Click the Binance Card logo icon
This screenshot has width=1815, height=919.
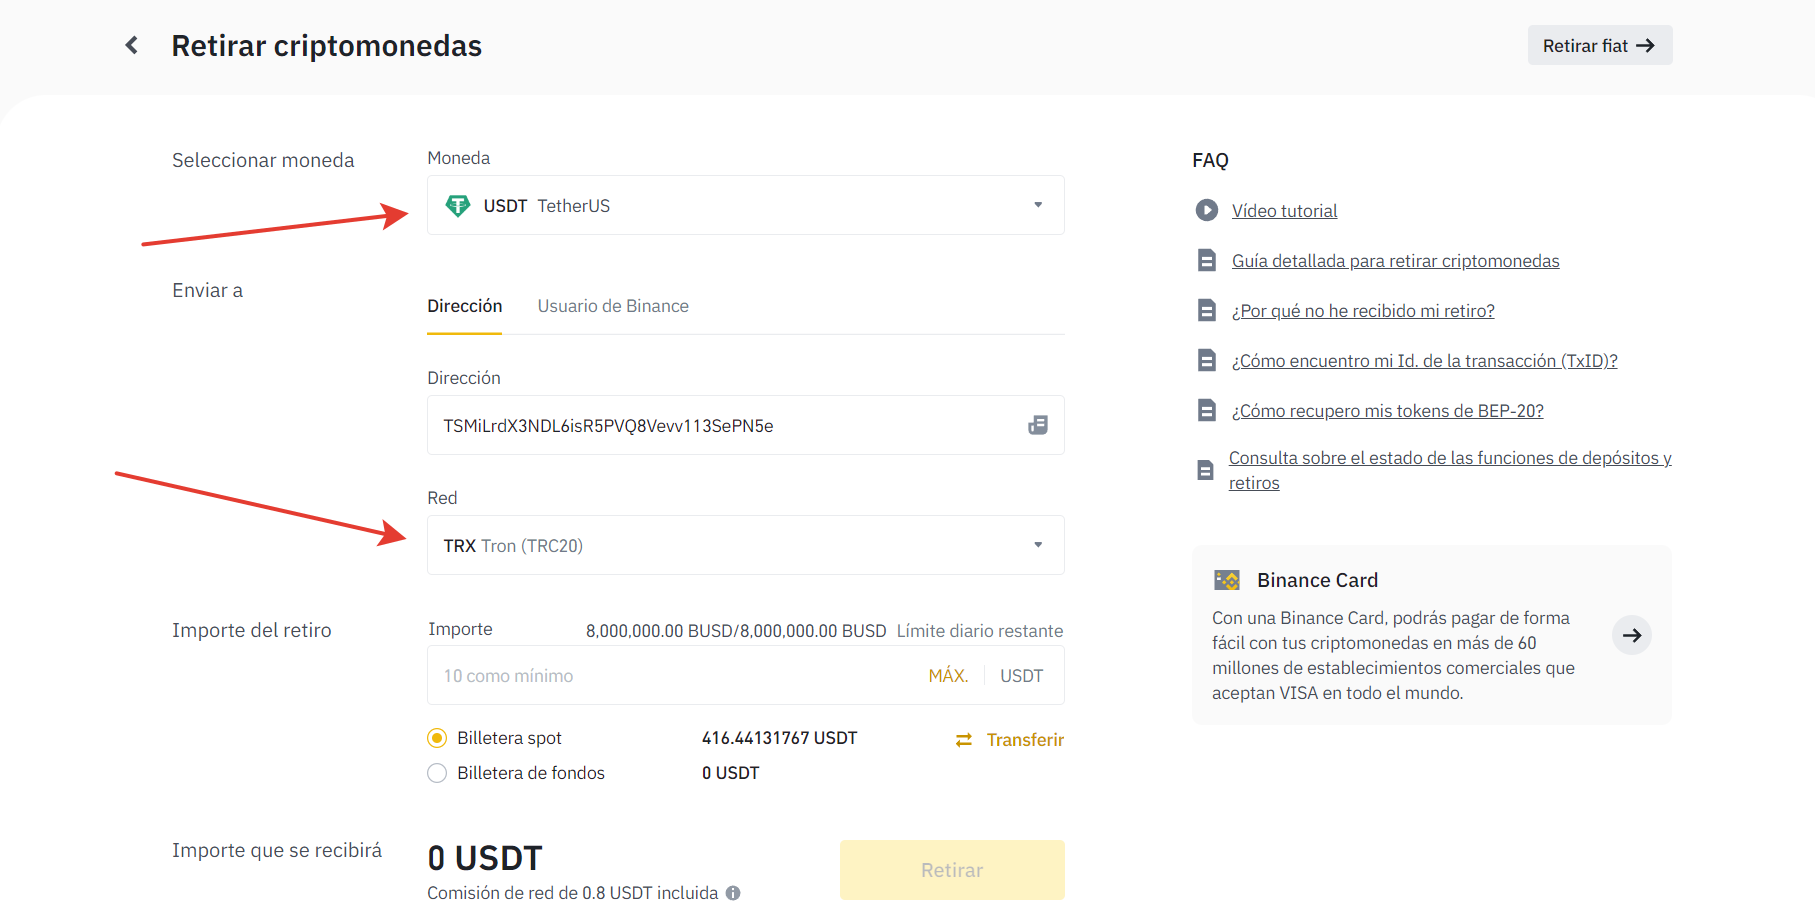point(1227,580)
